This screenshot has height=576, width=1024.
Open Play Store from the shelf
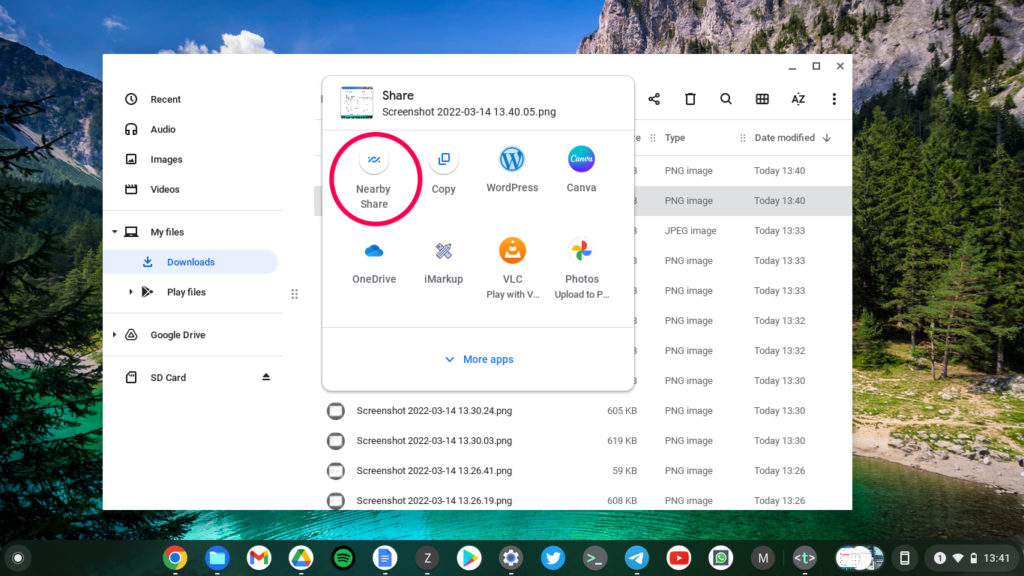[469, 558]
